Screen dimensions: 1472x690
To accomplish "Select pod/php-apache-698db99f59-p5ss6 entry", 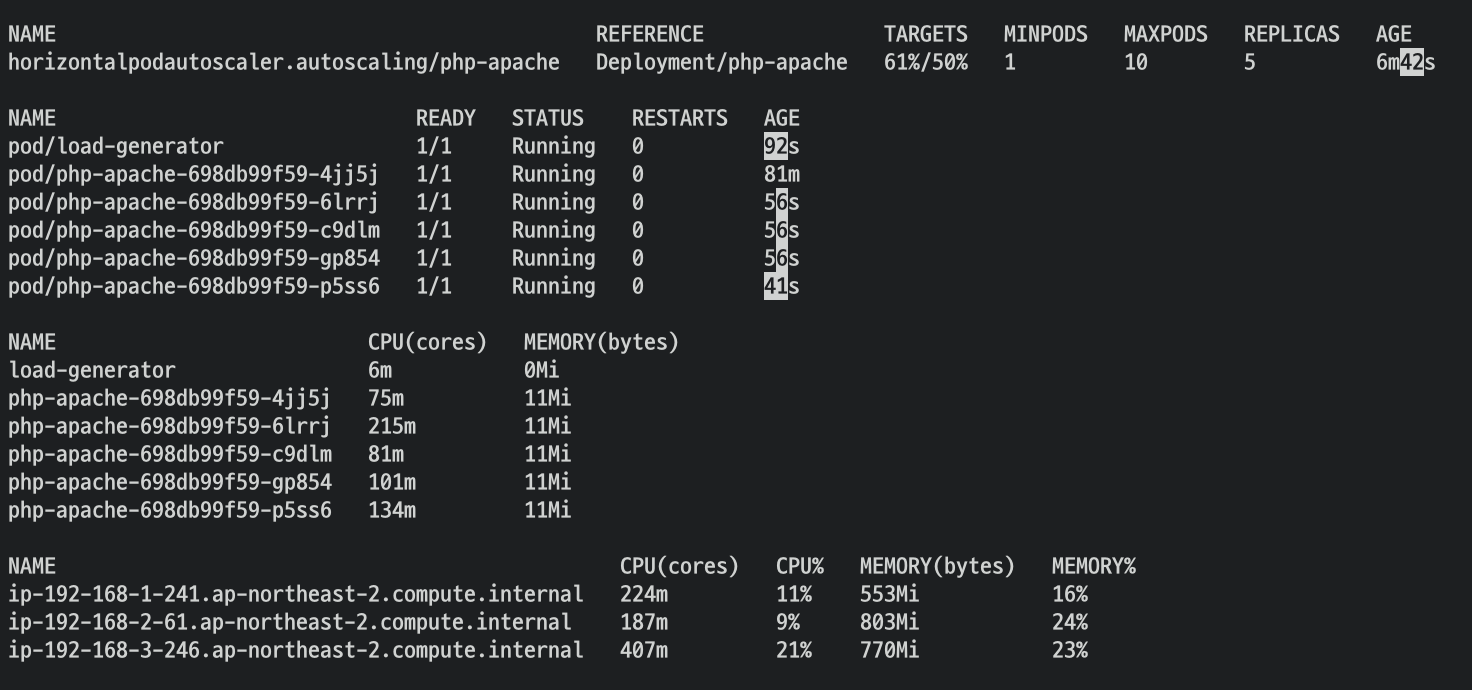I will tap(194, 286).
